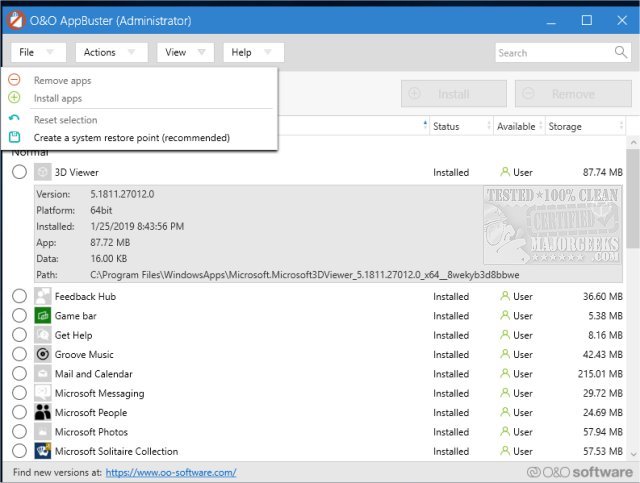Open the Help dropdown menu

(x=253, y=52)
